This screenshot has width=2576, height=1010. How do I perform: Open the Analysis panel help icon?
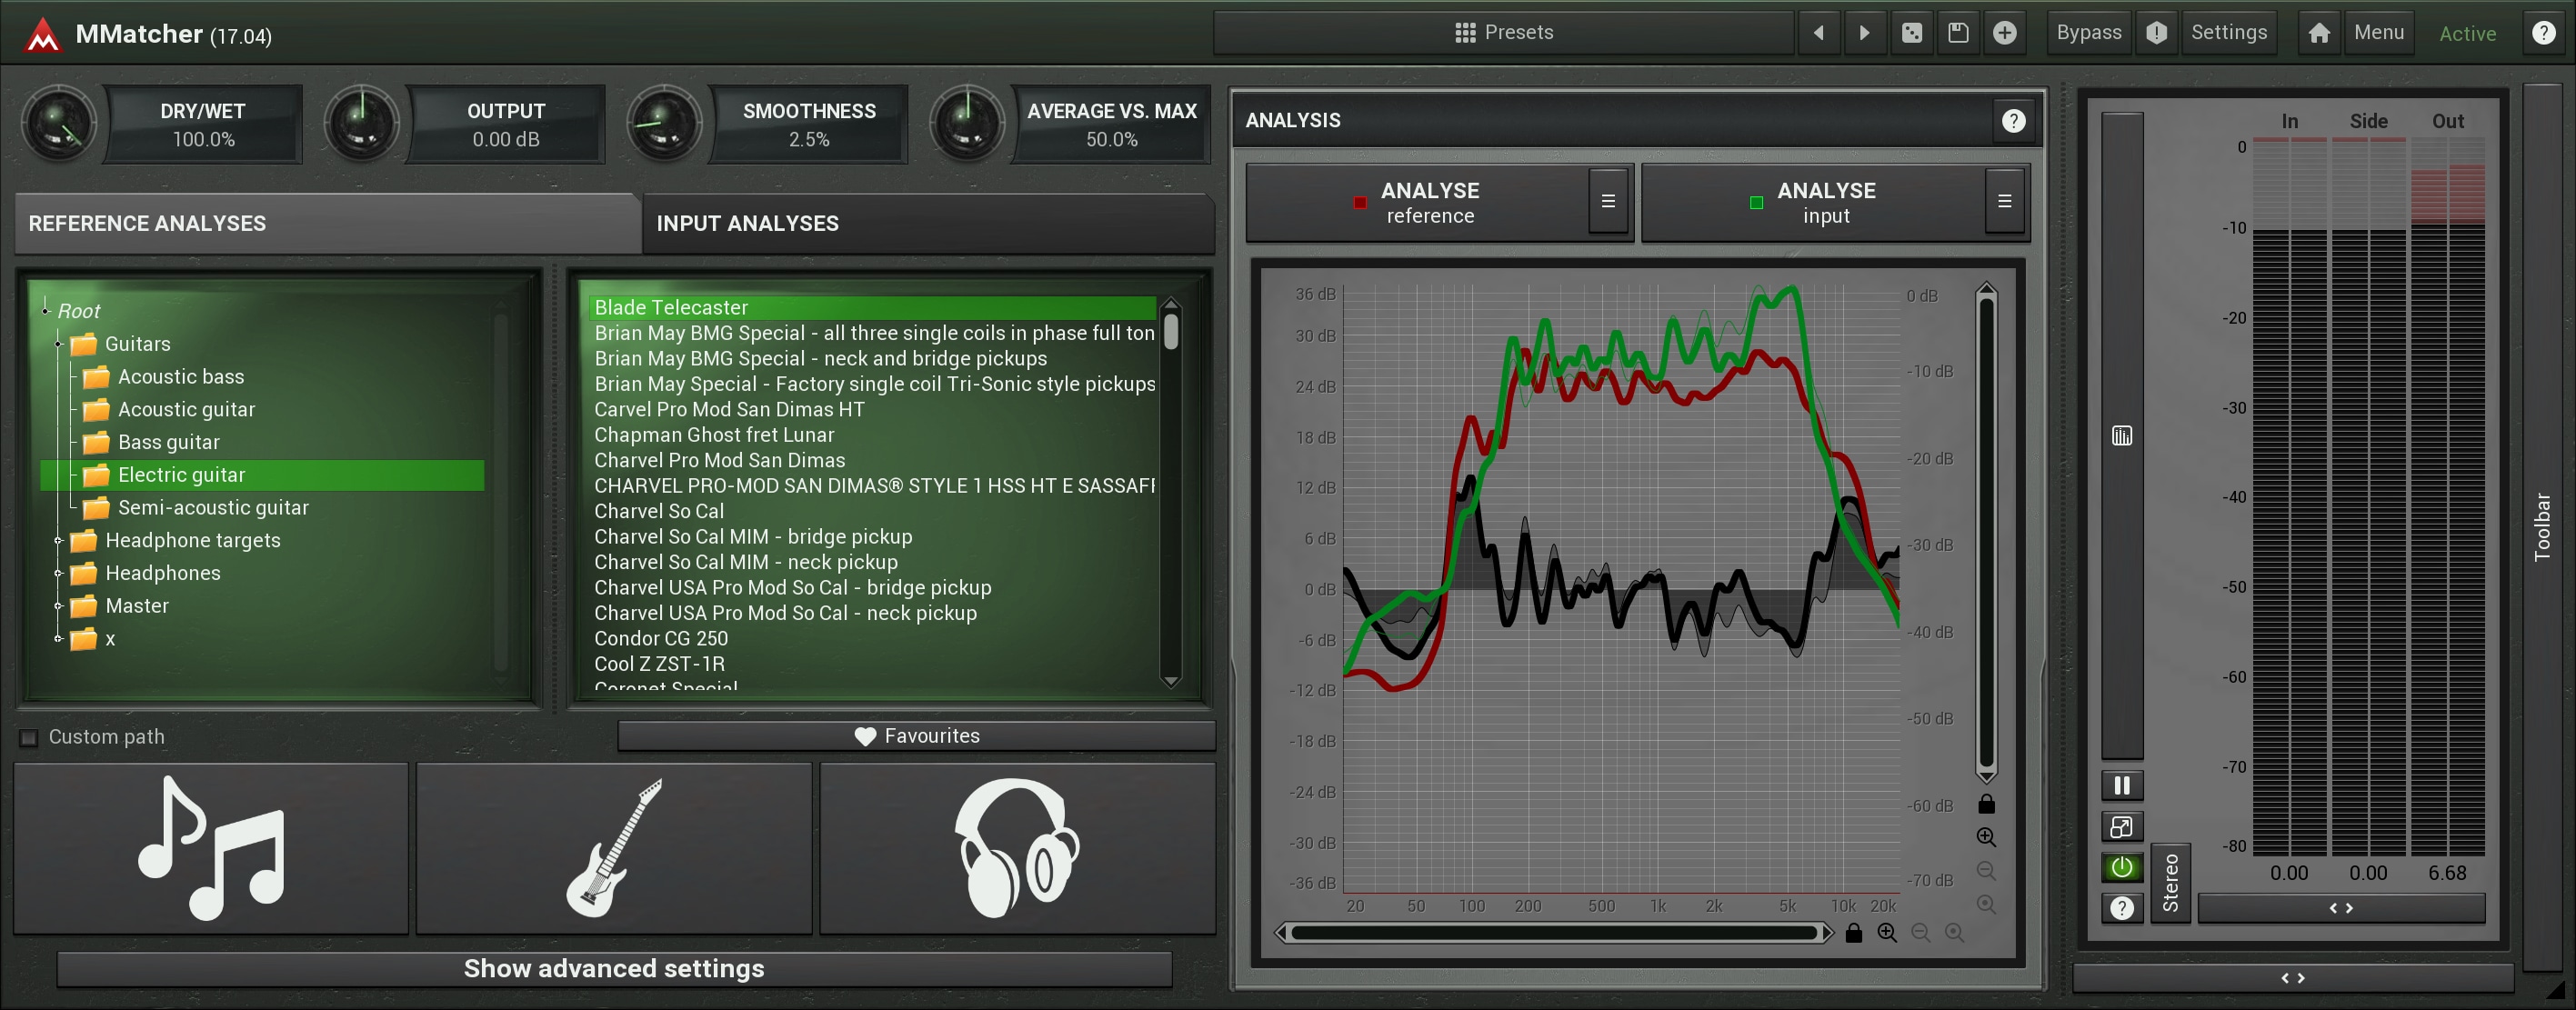tap(2013, 121)
